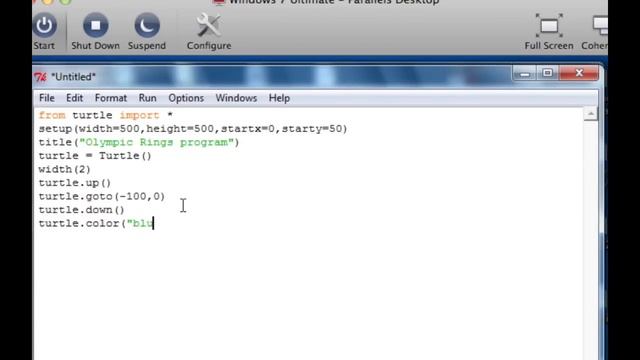Click the '*Untitled*' window title

(73, 77)
